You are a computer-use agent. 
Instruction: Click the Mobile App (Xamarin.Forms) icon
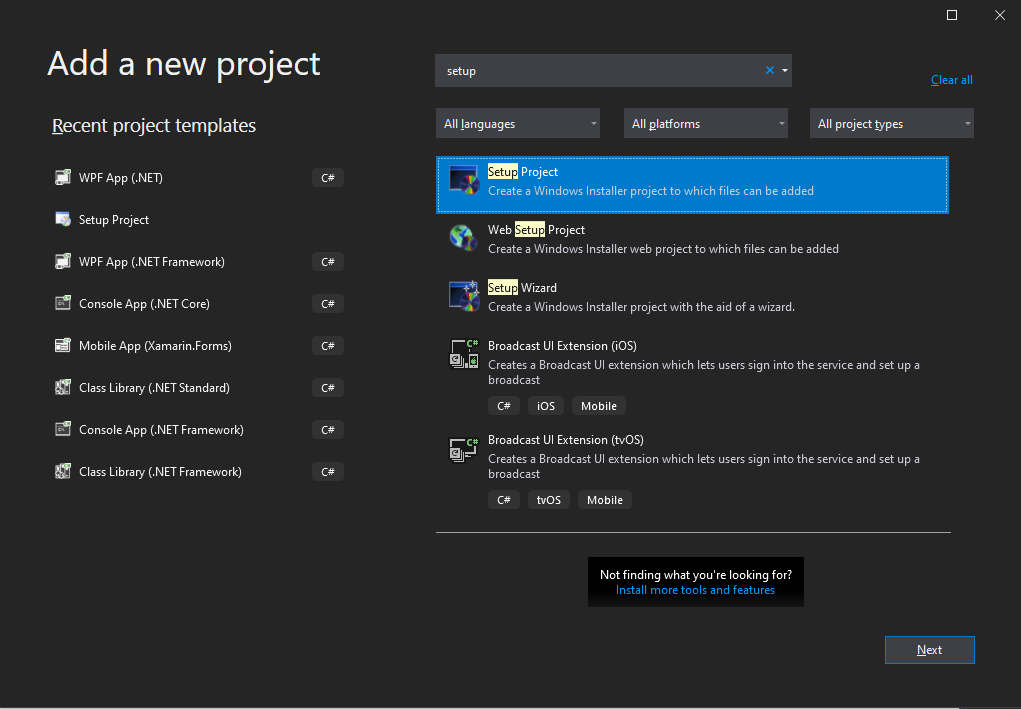[63, 346]
